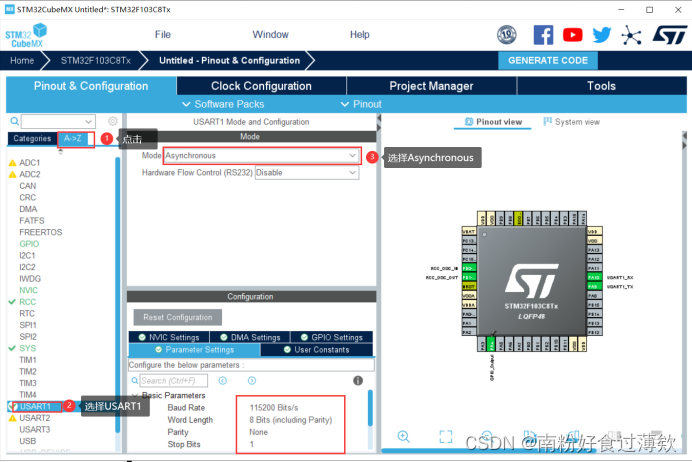Switch to the System view tab

[572, 122]
